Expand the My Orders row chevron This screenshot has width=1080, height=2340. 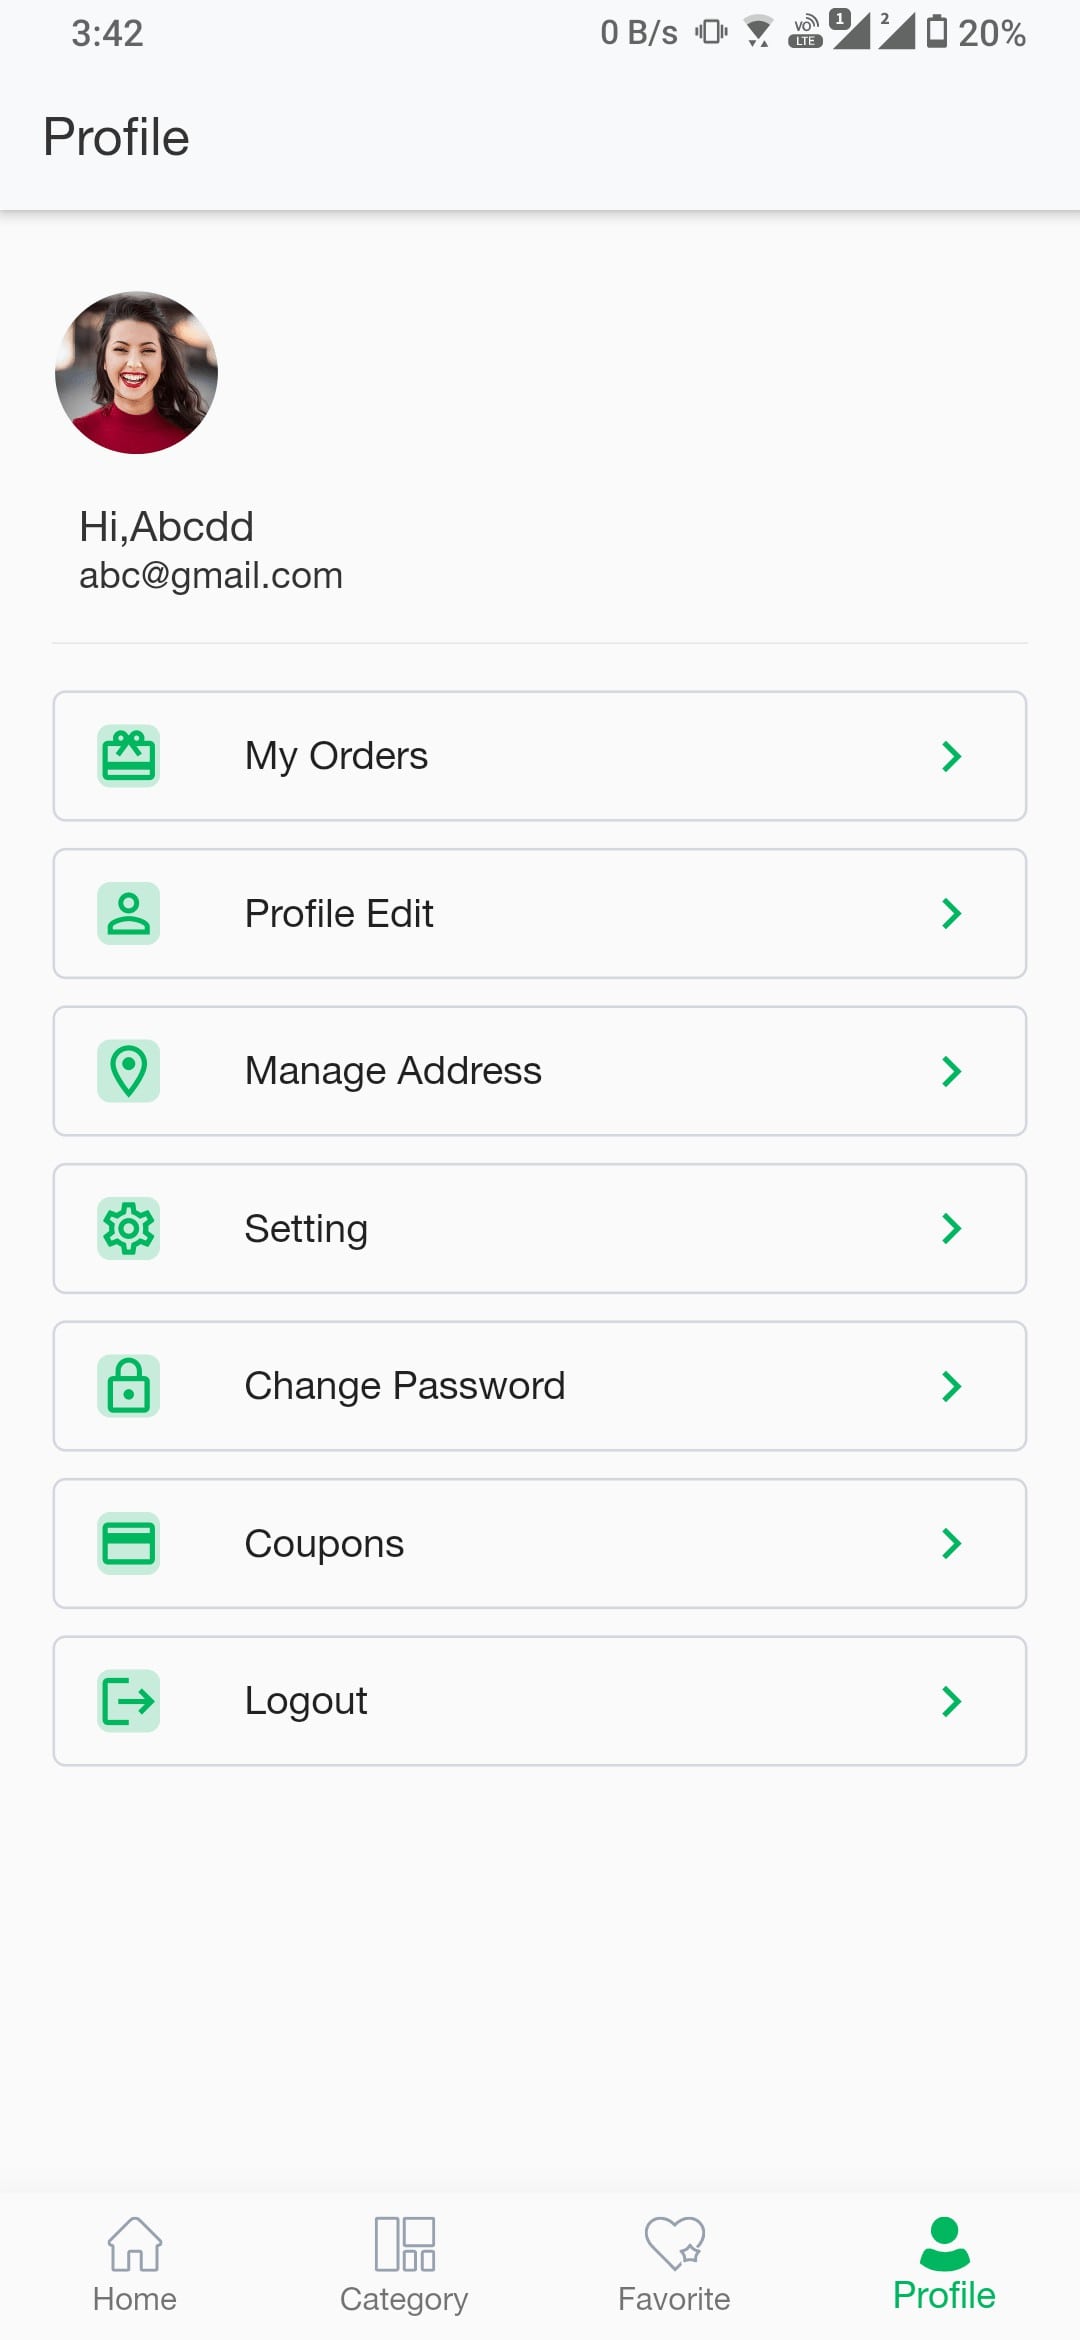[951, 756]
